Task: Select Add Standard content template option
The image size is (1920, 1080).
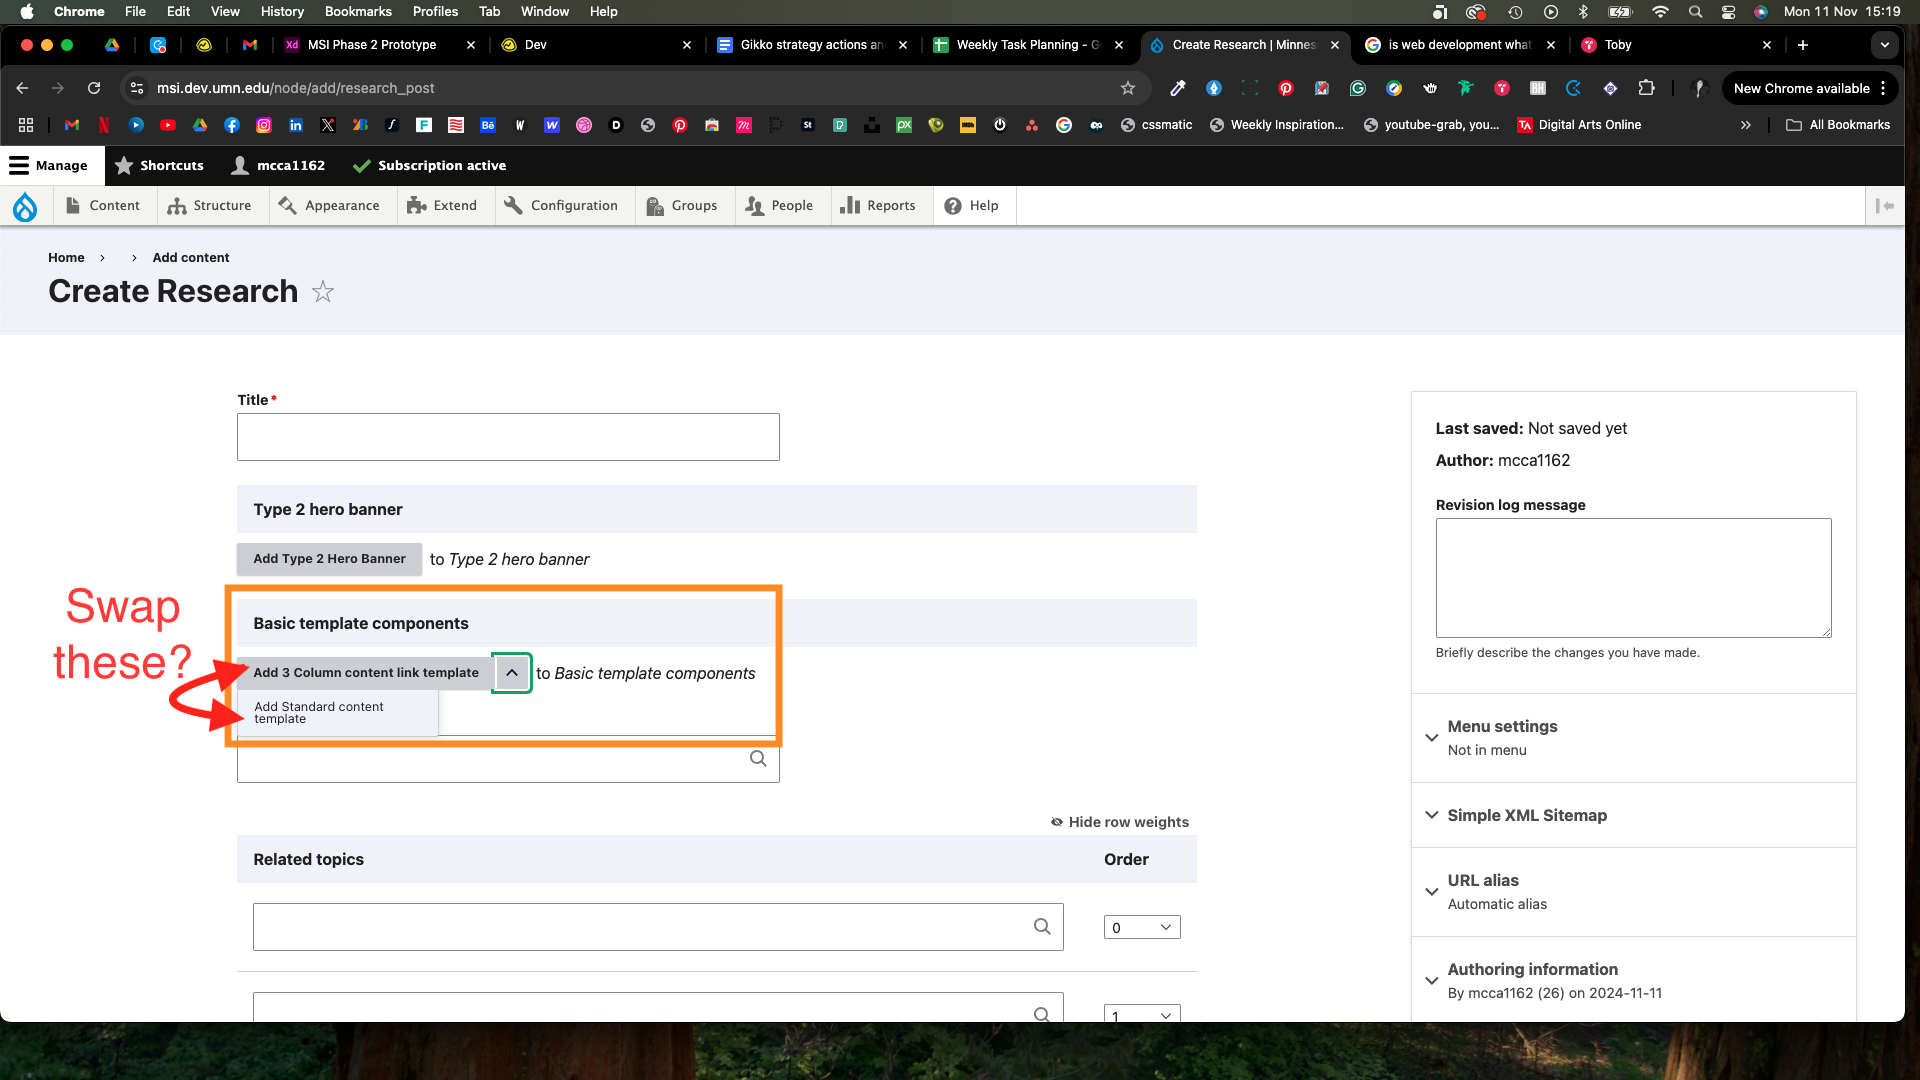Action: [x=319, y=713]
